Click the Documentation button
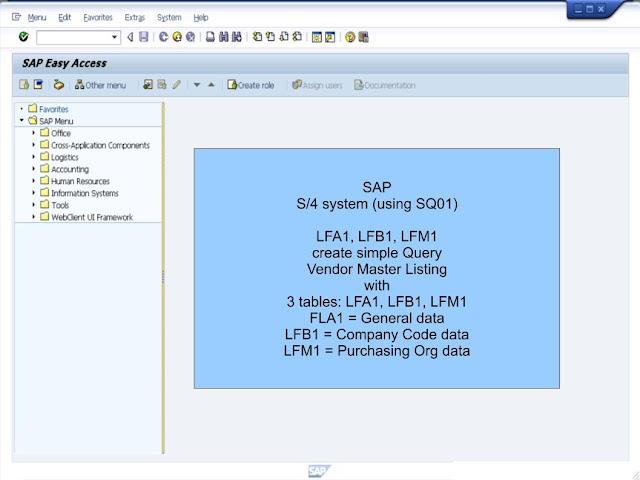640x480 pixels. point(385,85)
